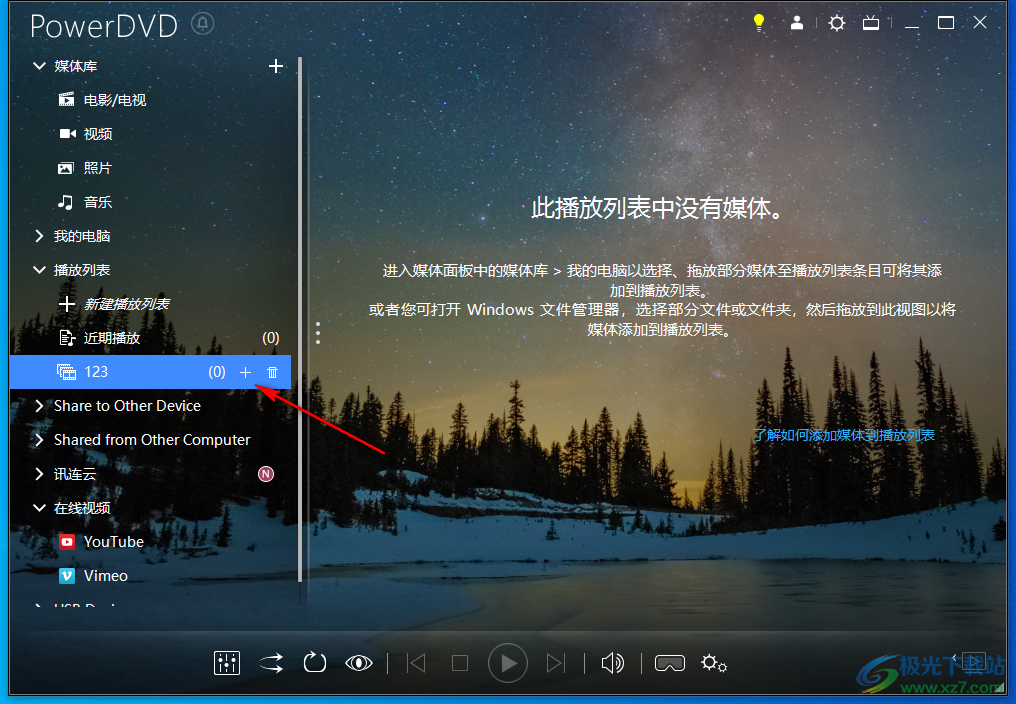Select the 123 playlist
Screen dimensions: 1016x704
point(150,371)
